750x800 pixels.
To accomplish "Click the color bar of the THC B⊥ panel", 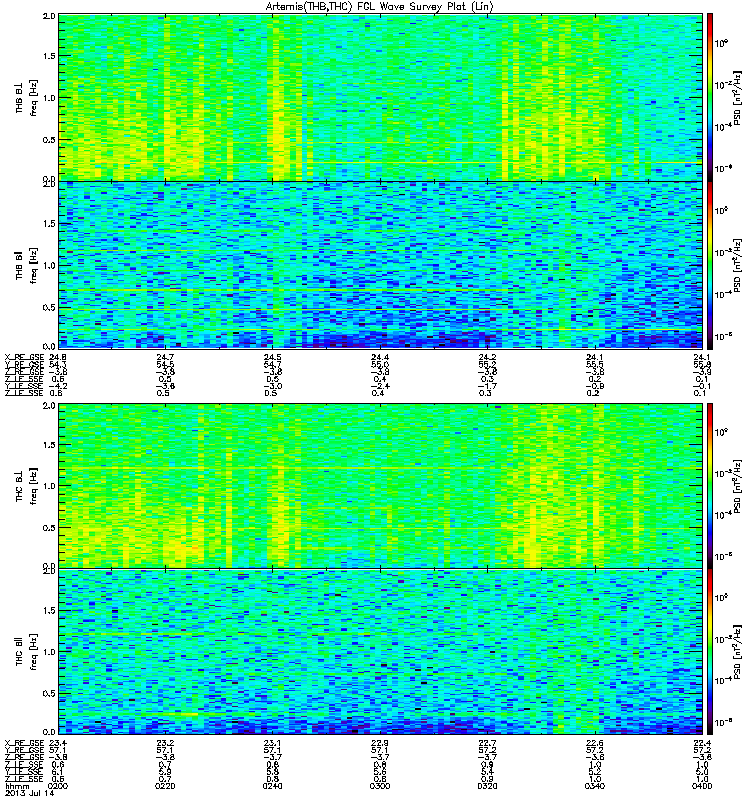I will pos(710,486).
